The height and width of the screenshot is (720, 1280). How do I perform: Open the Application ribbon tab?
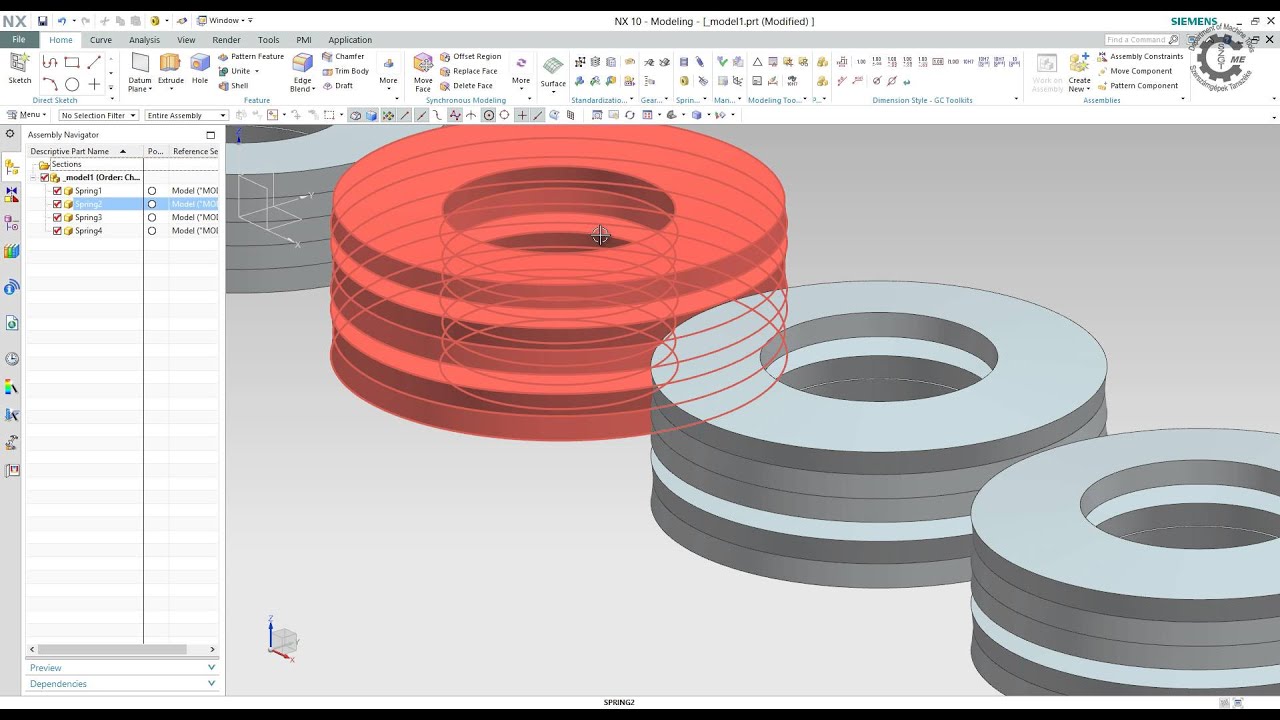tap(350, 40)
